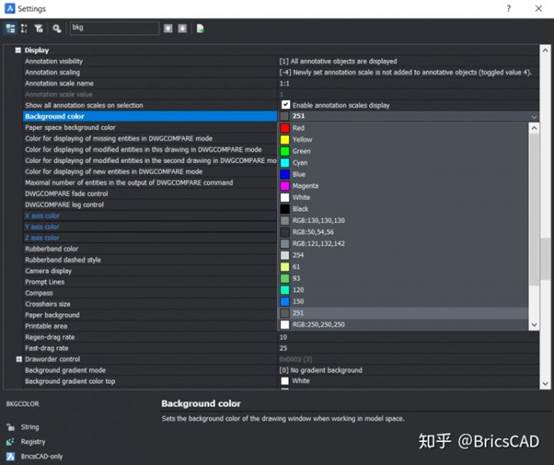Click the export settings document icon
This screenshot has width=554, height=465.
tap(200, 28)
